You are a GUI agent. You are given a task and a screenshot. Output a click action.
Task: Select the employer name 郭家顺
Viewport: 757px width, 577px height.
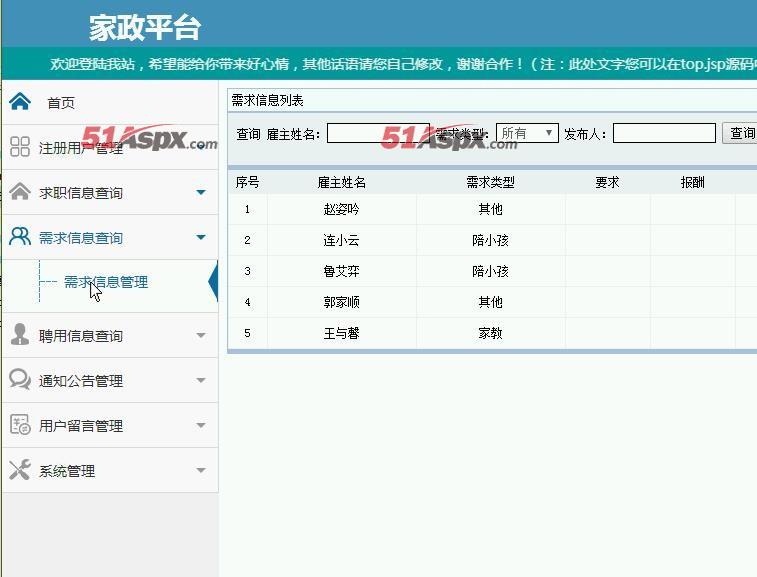pyautogui.click(x=341, y=302)
